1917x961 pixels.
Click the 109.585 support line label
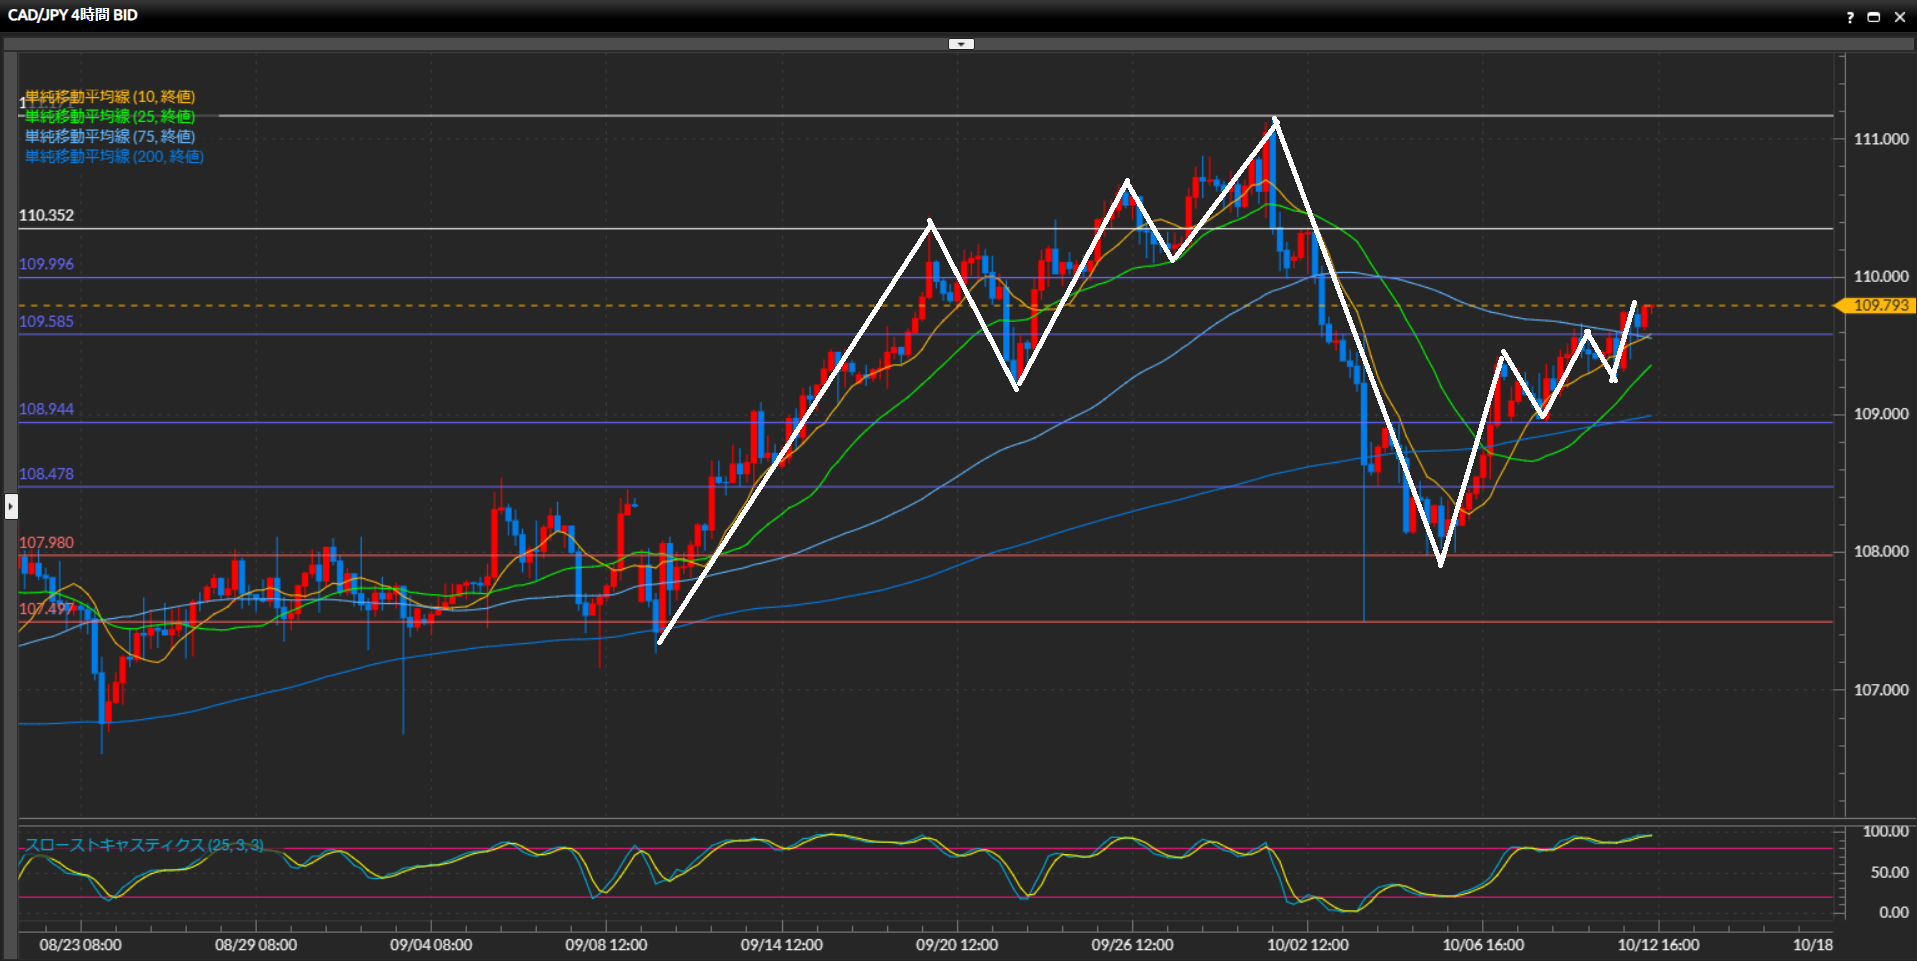pos(46,321)
